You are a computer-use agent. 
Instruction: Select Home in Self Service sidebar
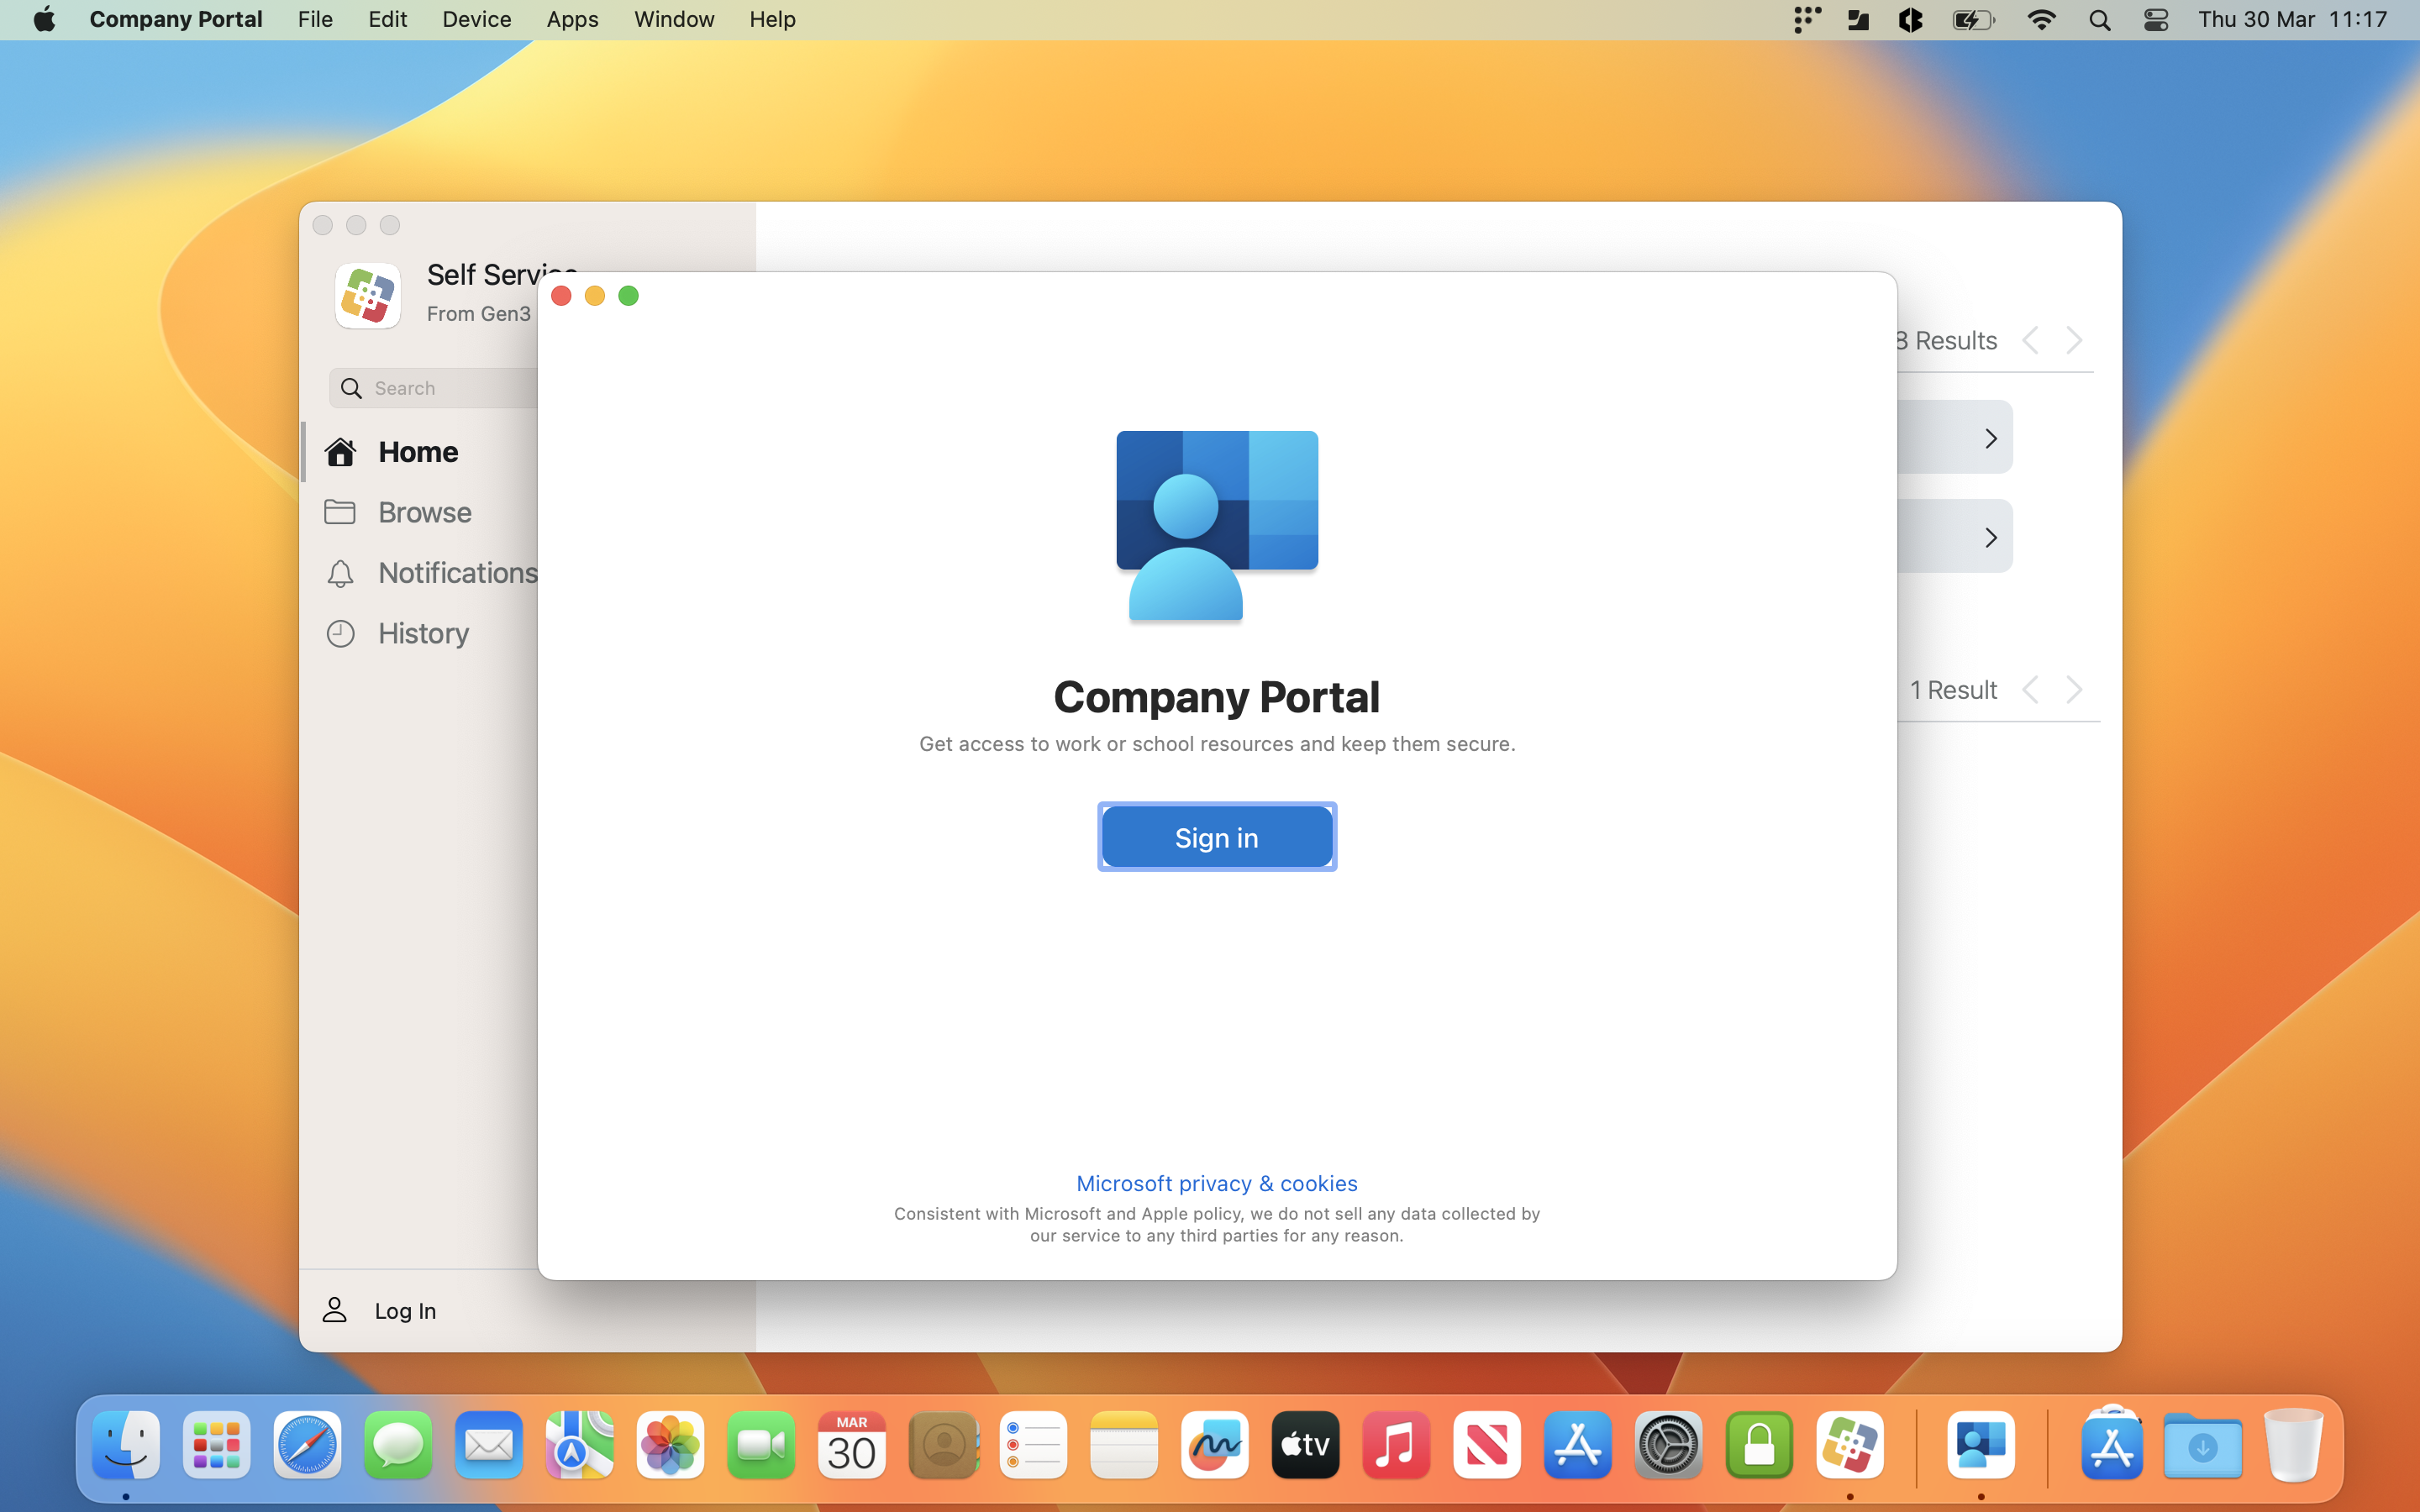[x=418, y=452]
